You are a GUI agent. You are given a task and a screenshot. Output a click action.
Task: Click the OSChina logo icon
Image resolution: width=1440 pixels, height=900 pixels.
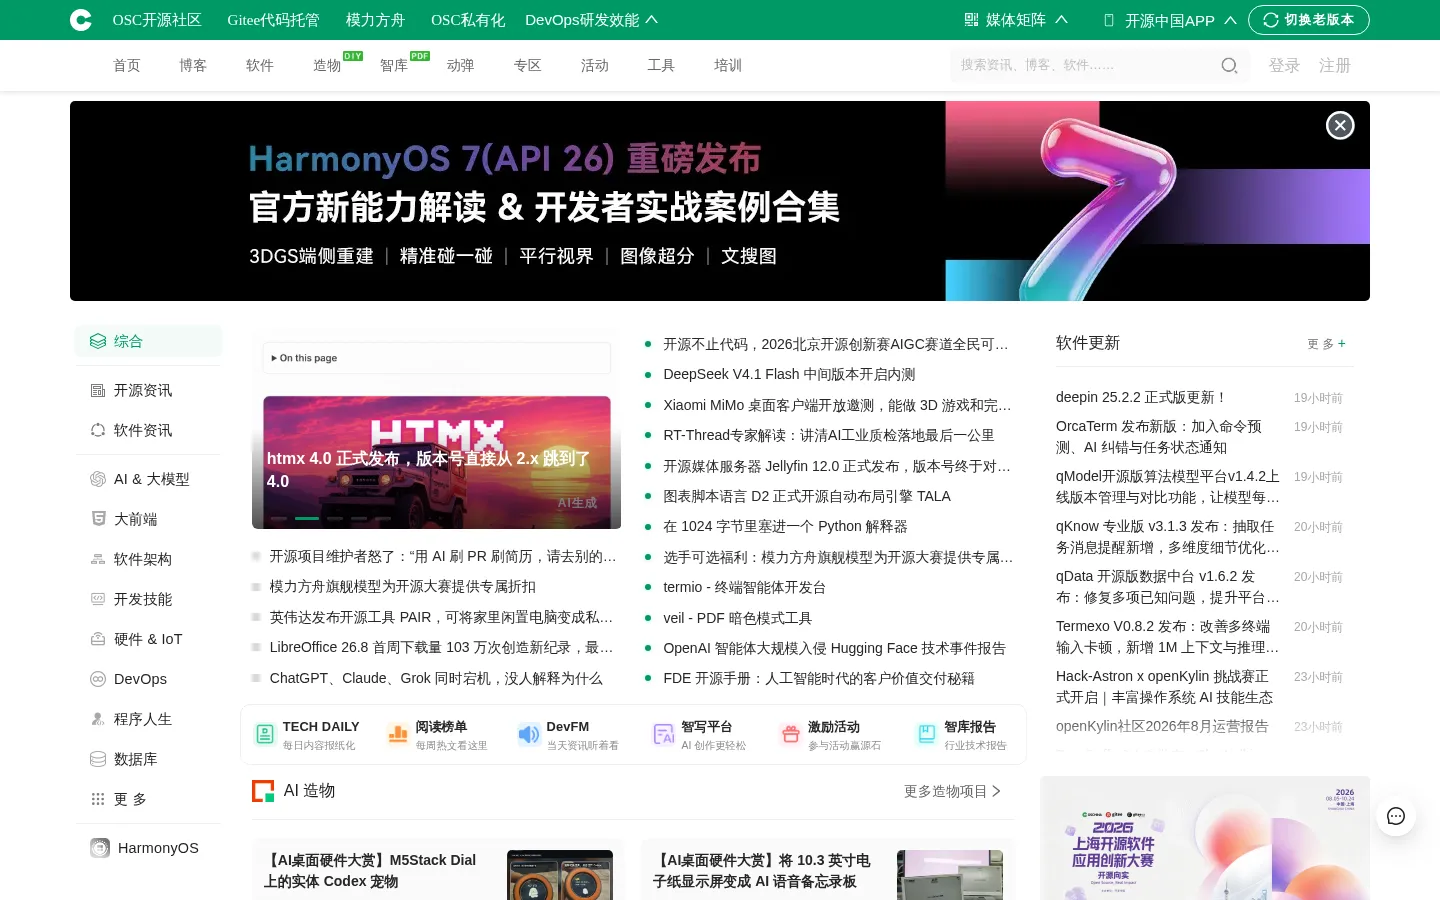coord(81,20)
